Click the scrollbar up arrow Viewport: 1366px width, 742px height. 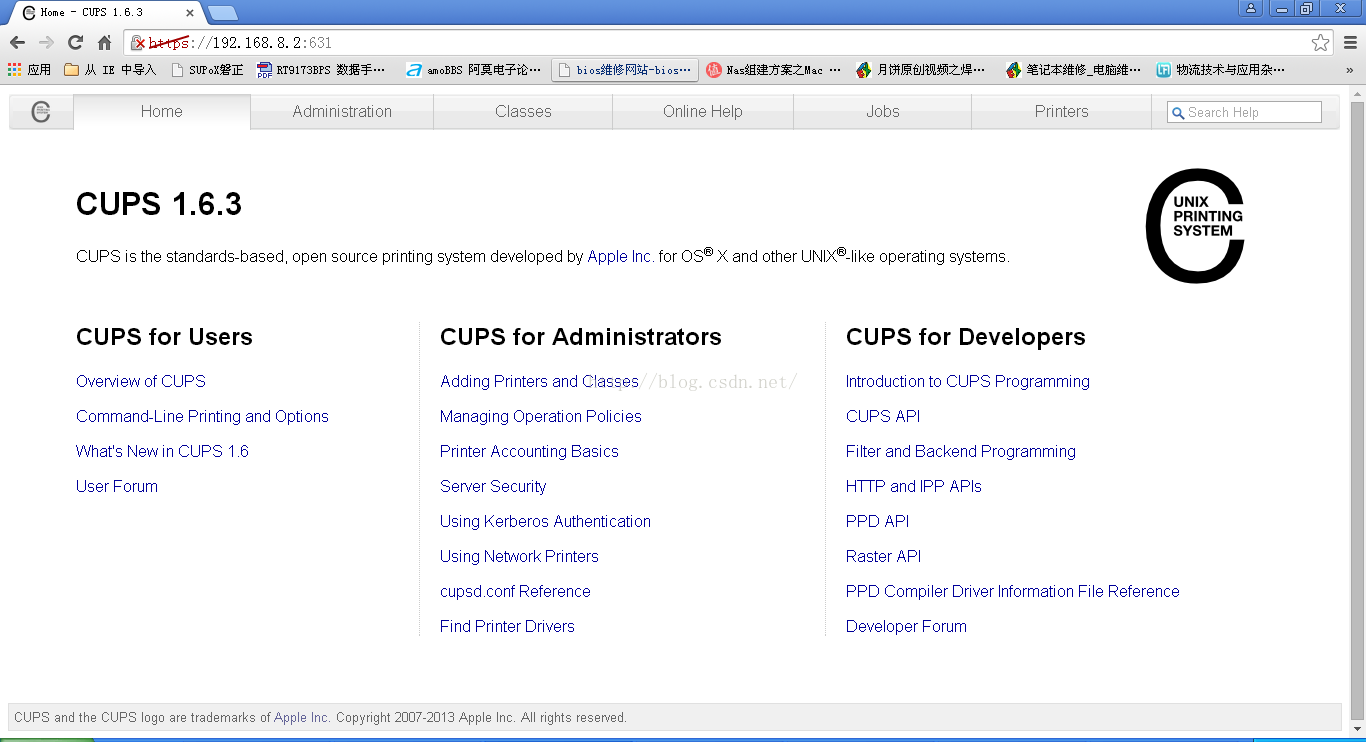tap(1358, 93)
